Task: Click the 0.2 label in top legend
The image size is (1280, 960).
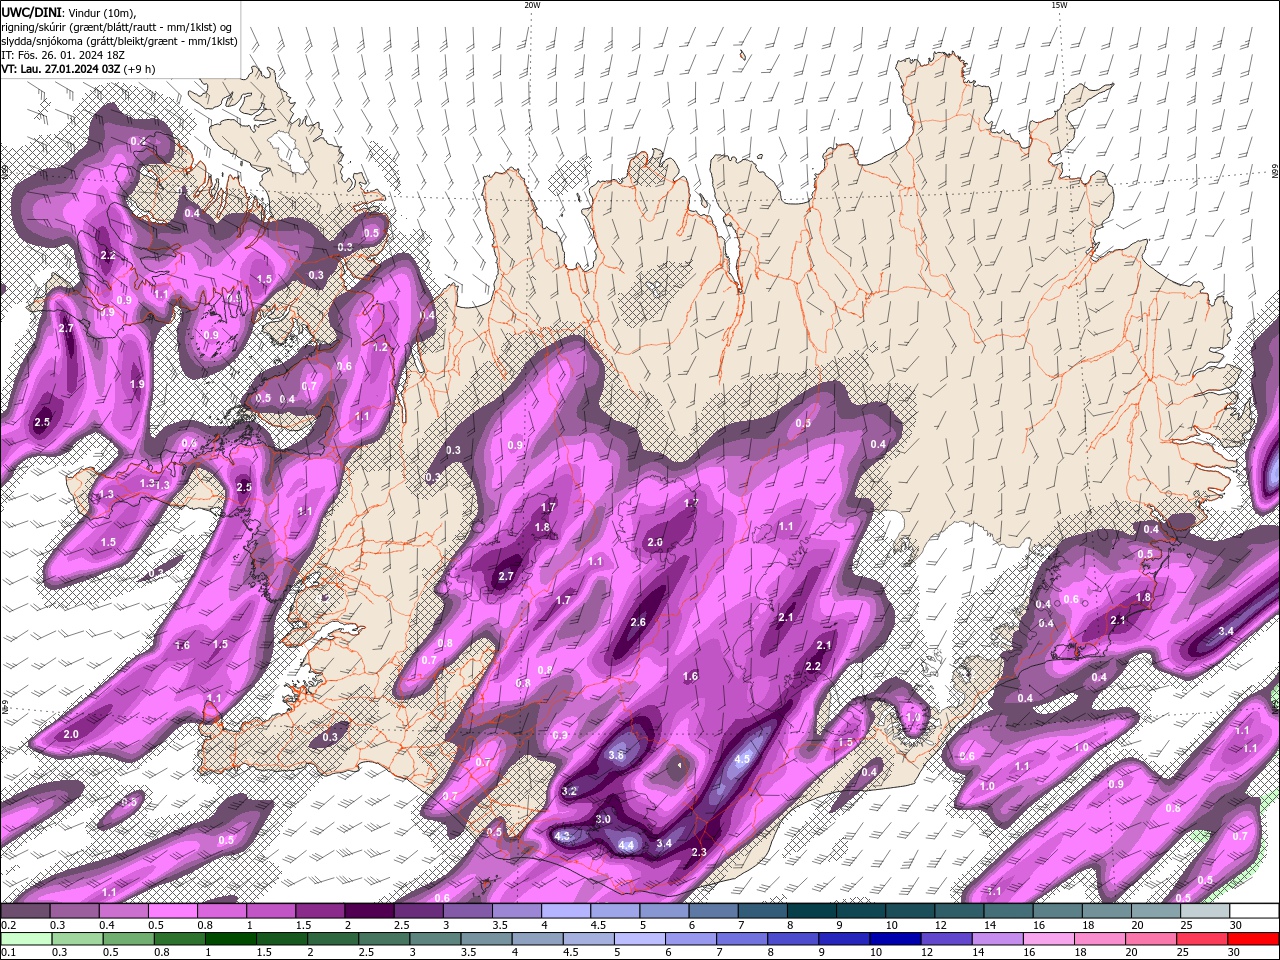Action: (x=7, y=925)
